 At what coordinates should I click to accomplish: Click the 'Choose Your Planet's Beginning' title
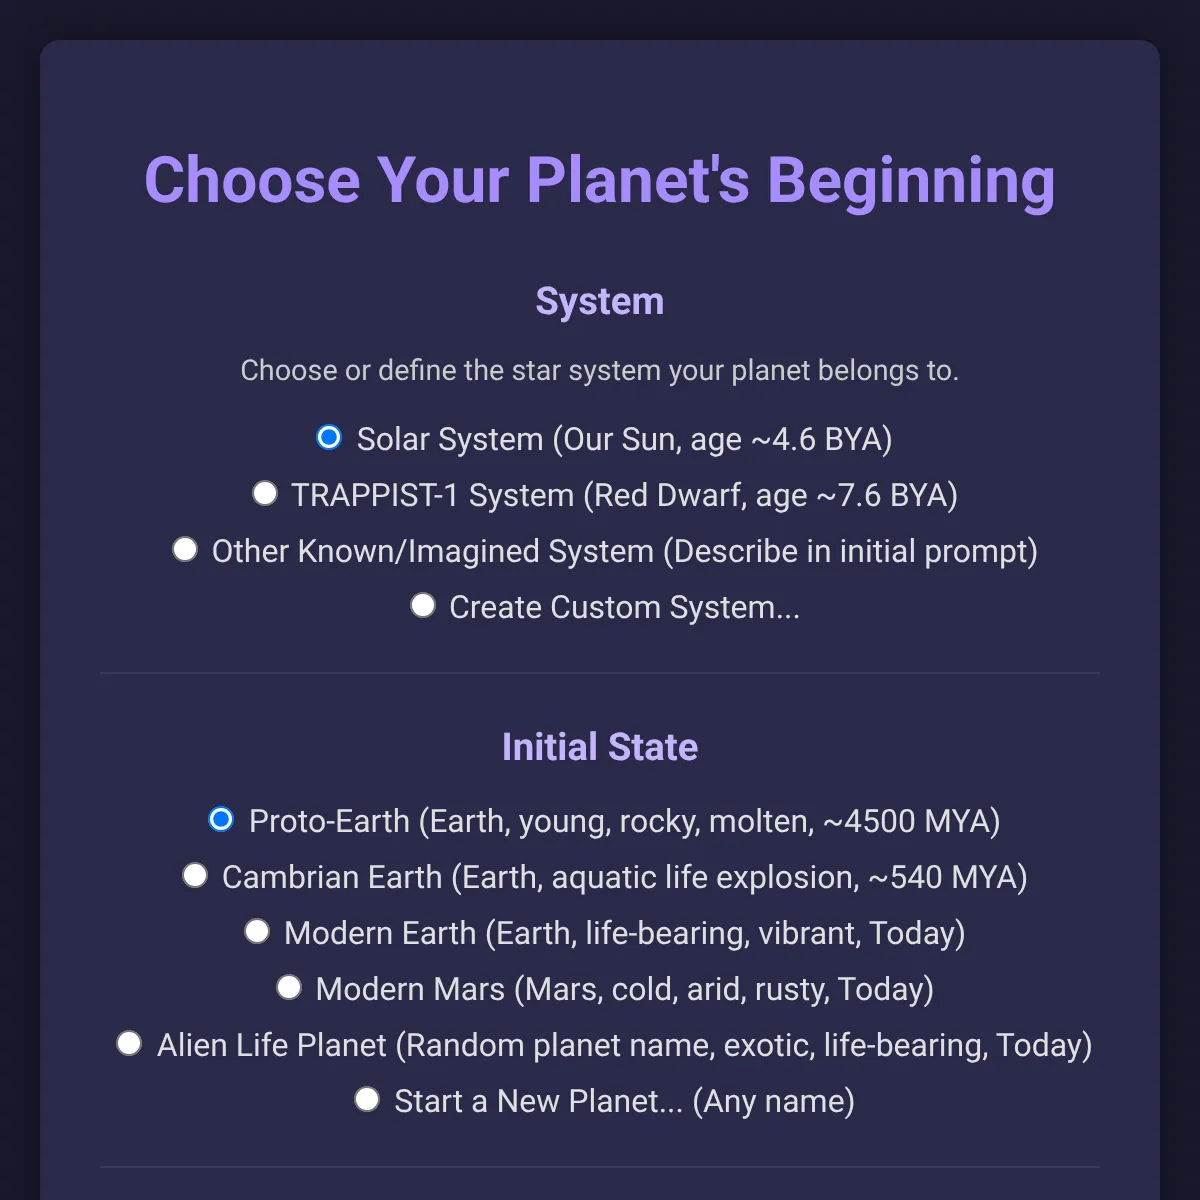[600, 181]
